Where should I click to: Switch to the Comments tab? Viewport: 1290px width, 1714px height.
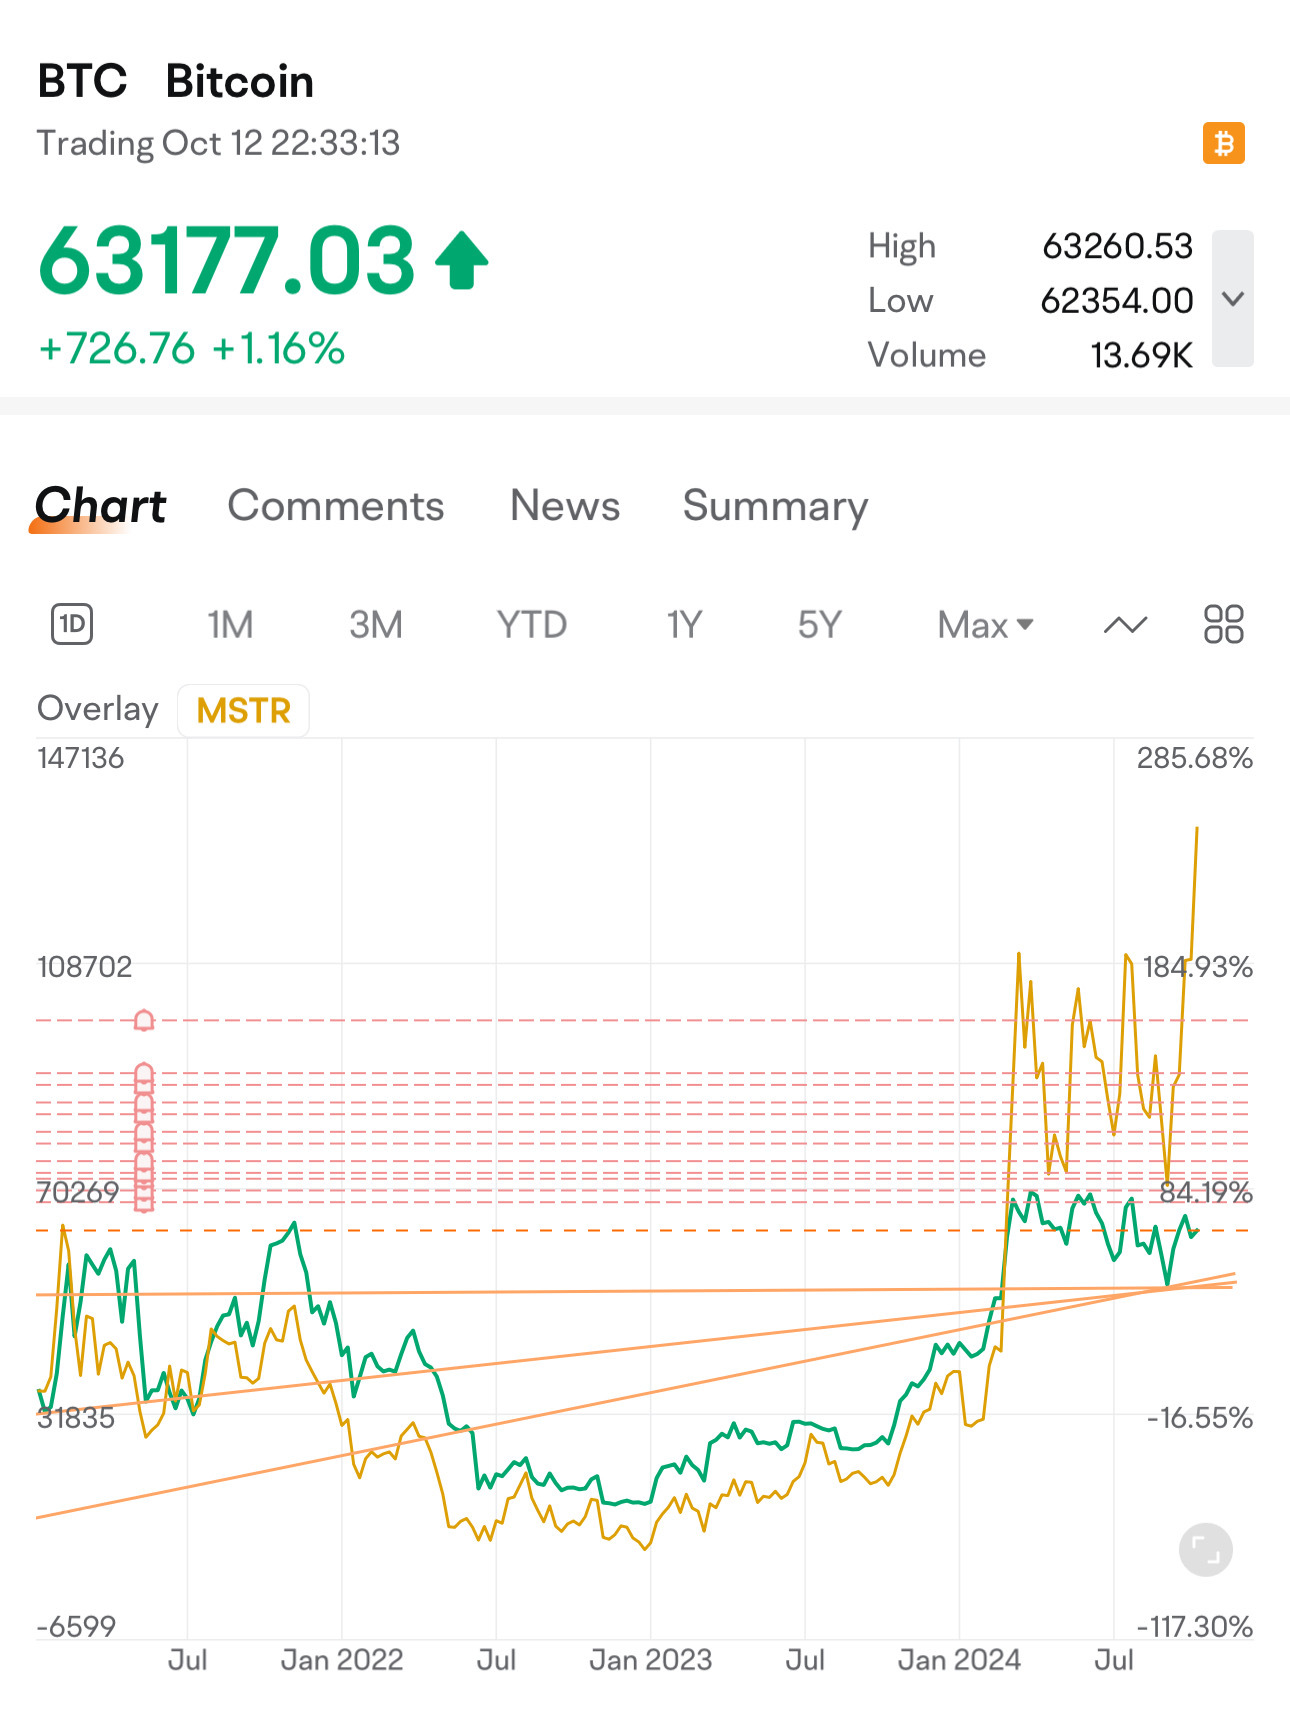pyautogui.click(x=336, y=506)
